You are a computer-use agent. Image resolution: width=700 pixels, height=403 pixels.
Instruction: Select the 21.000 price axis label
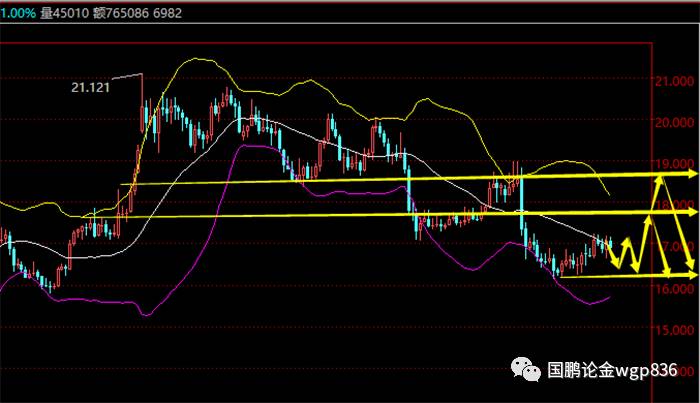[675, 81]
